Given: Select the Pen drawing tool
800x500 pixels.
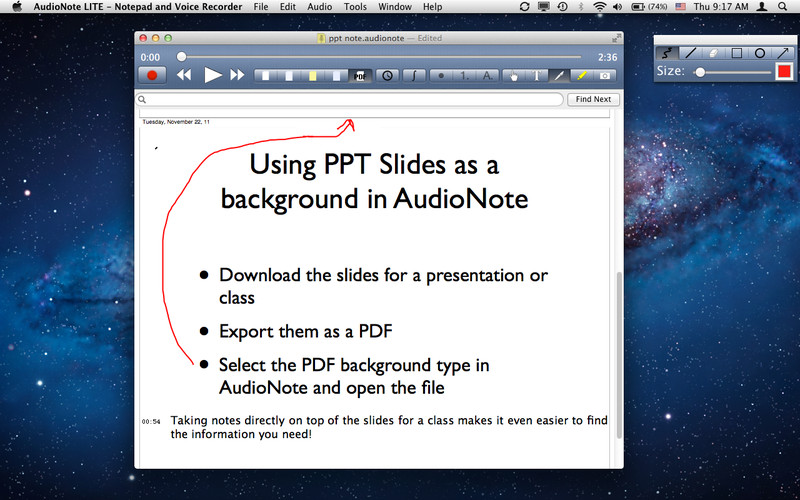Looking at the screenshot, I should tap(559, 76).
